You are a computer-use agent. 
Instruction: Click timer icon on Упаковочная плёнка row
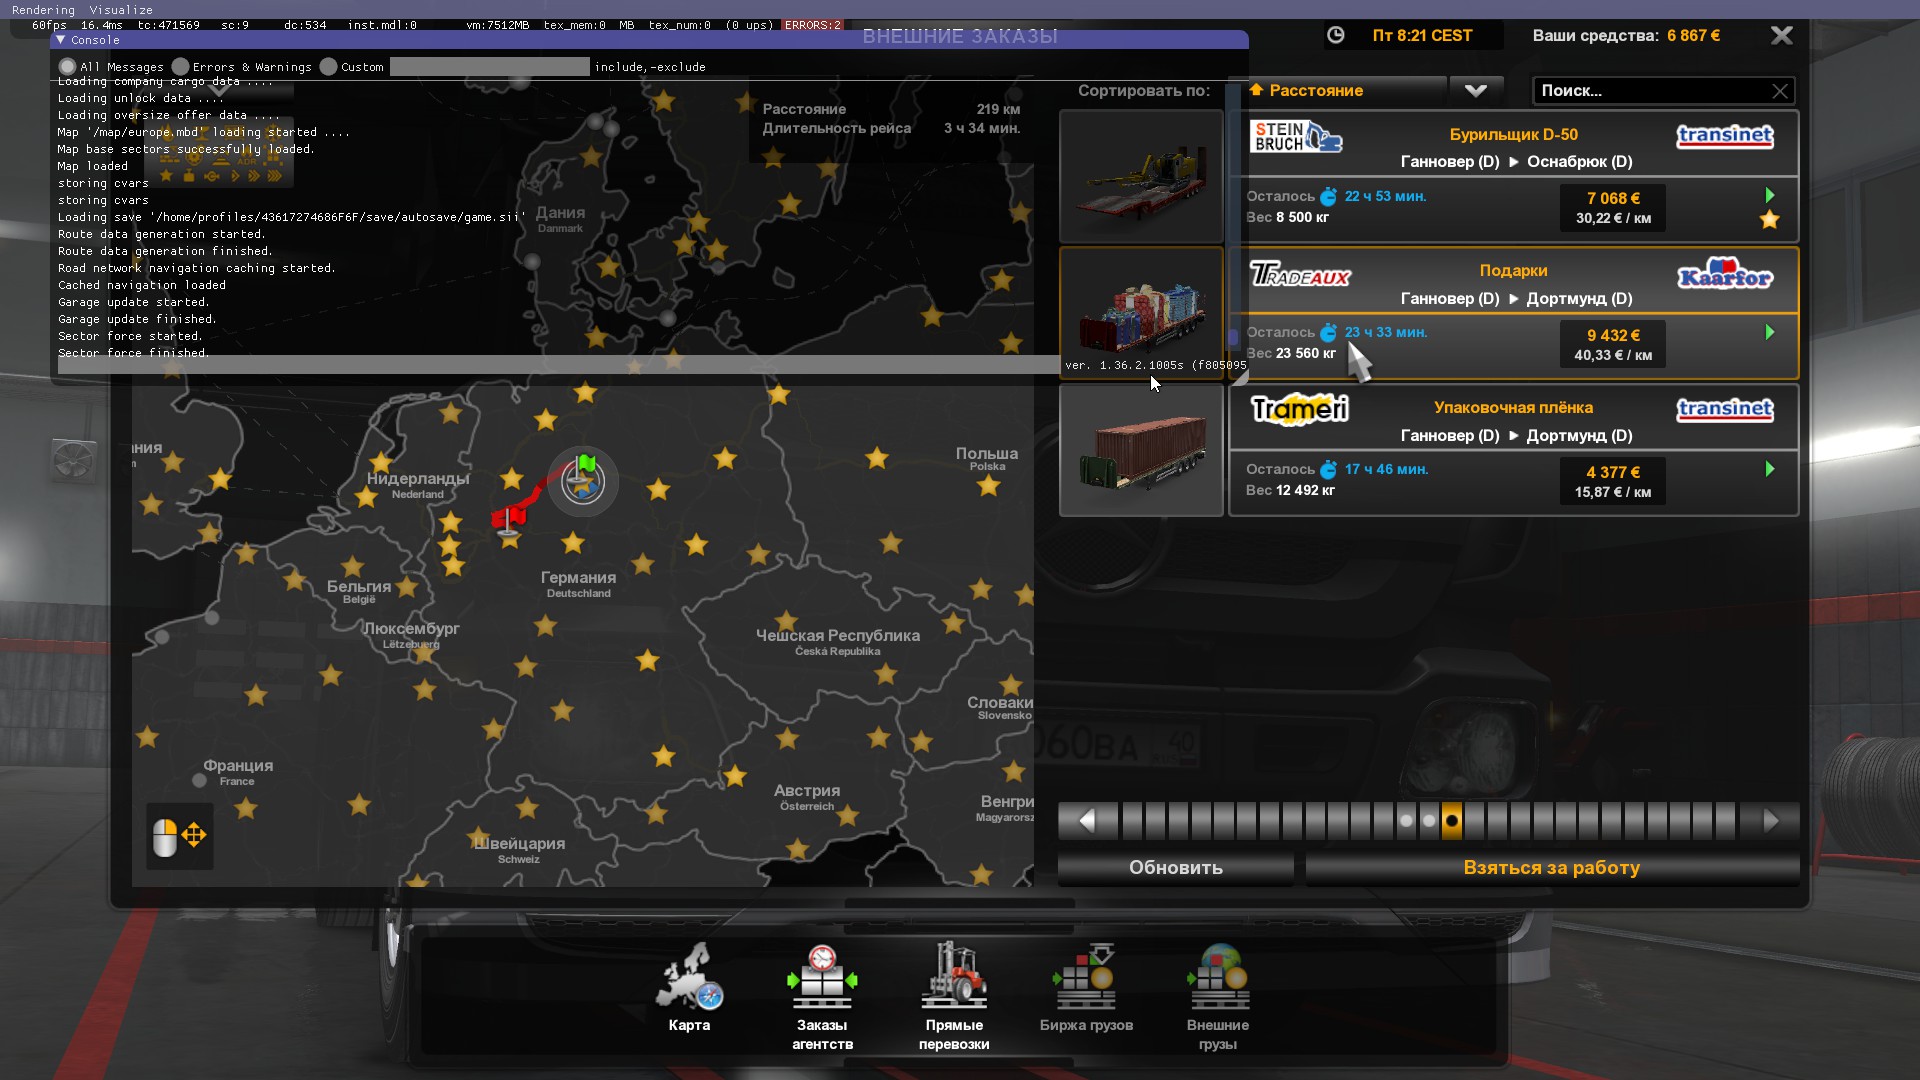click(x=1328, y=469)
